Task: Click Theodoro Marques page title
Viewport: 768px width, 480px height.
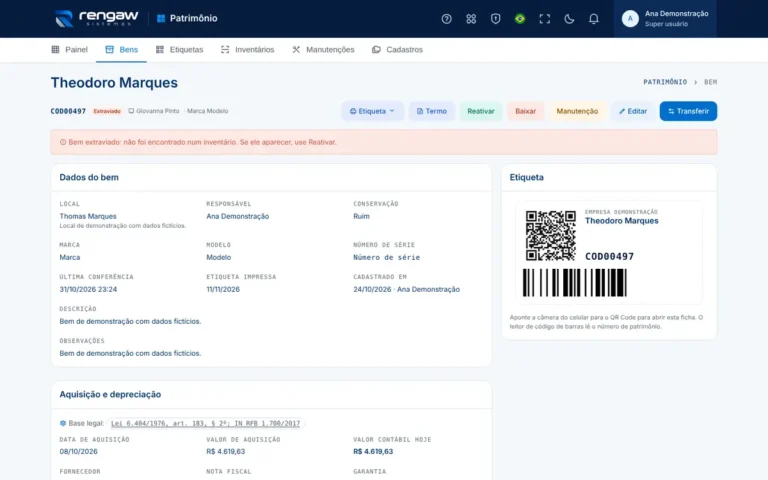Action: (x=114, y=82)
